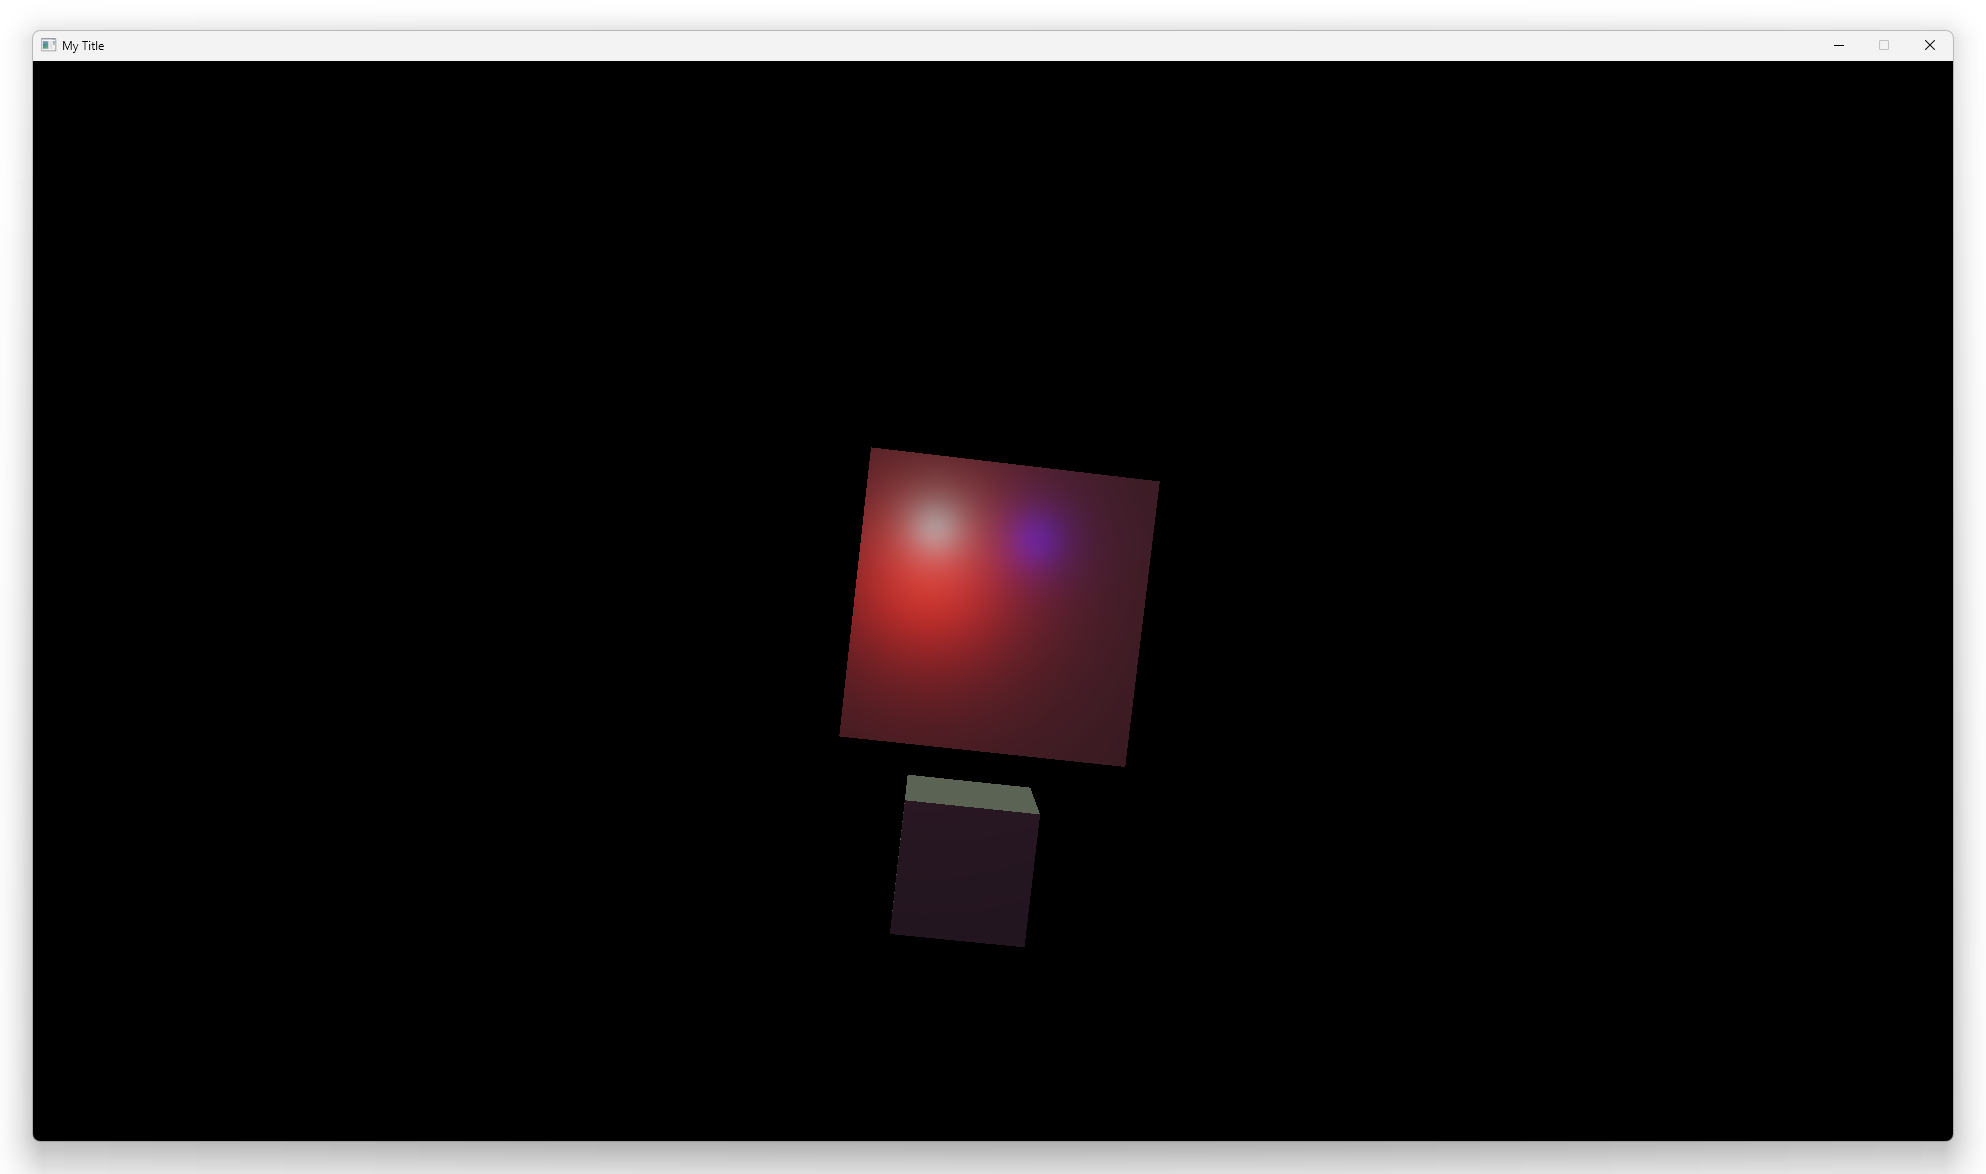This screenshot has width=1986, height=1174.
Task: Click the empty title bar area in the middle
Action: (960, 45)
